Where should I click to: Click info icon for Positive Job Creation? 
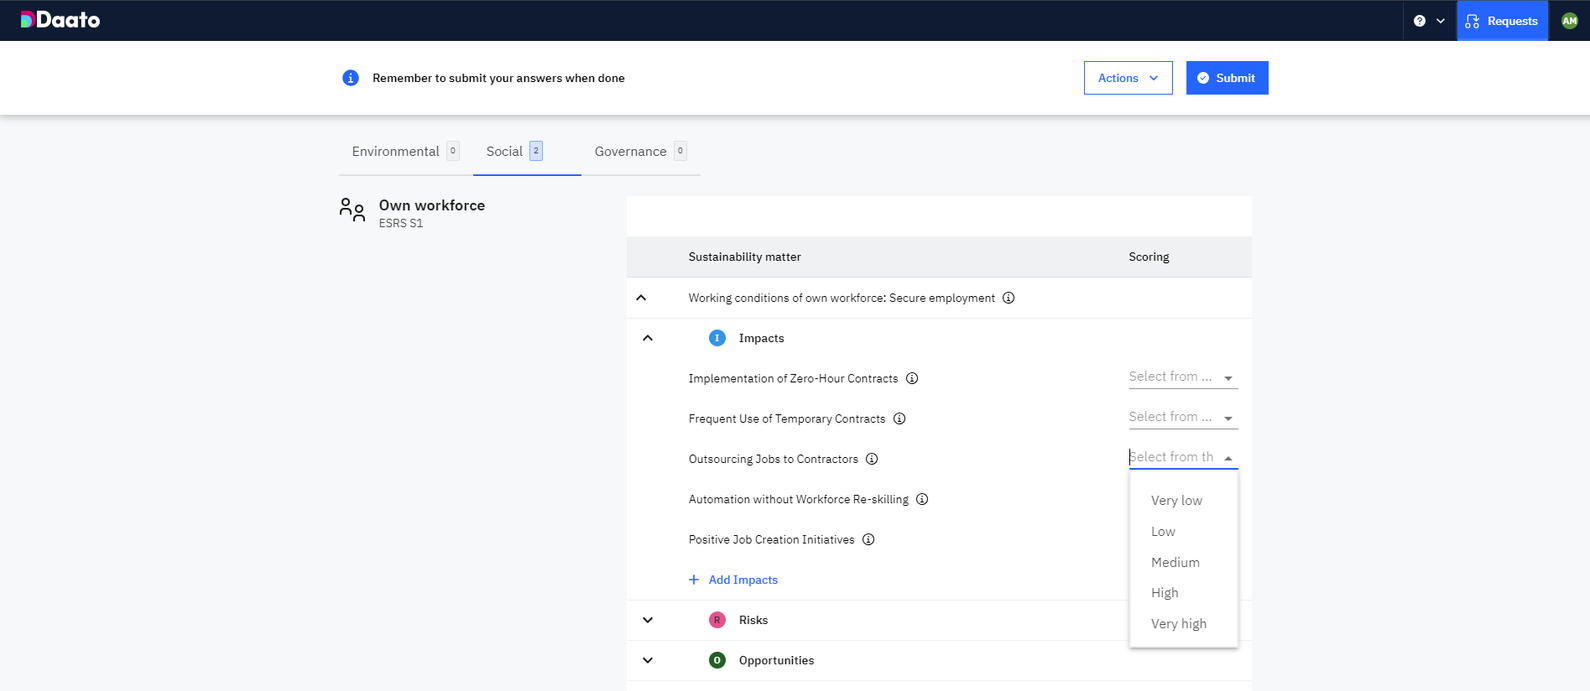tap(868, 540)
